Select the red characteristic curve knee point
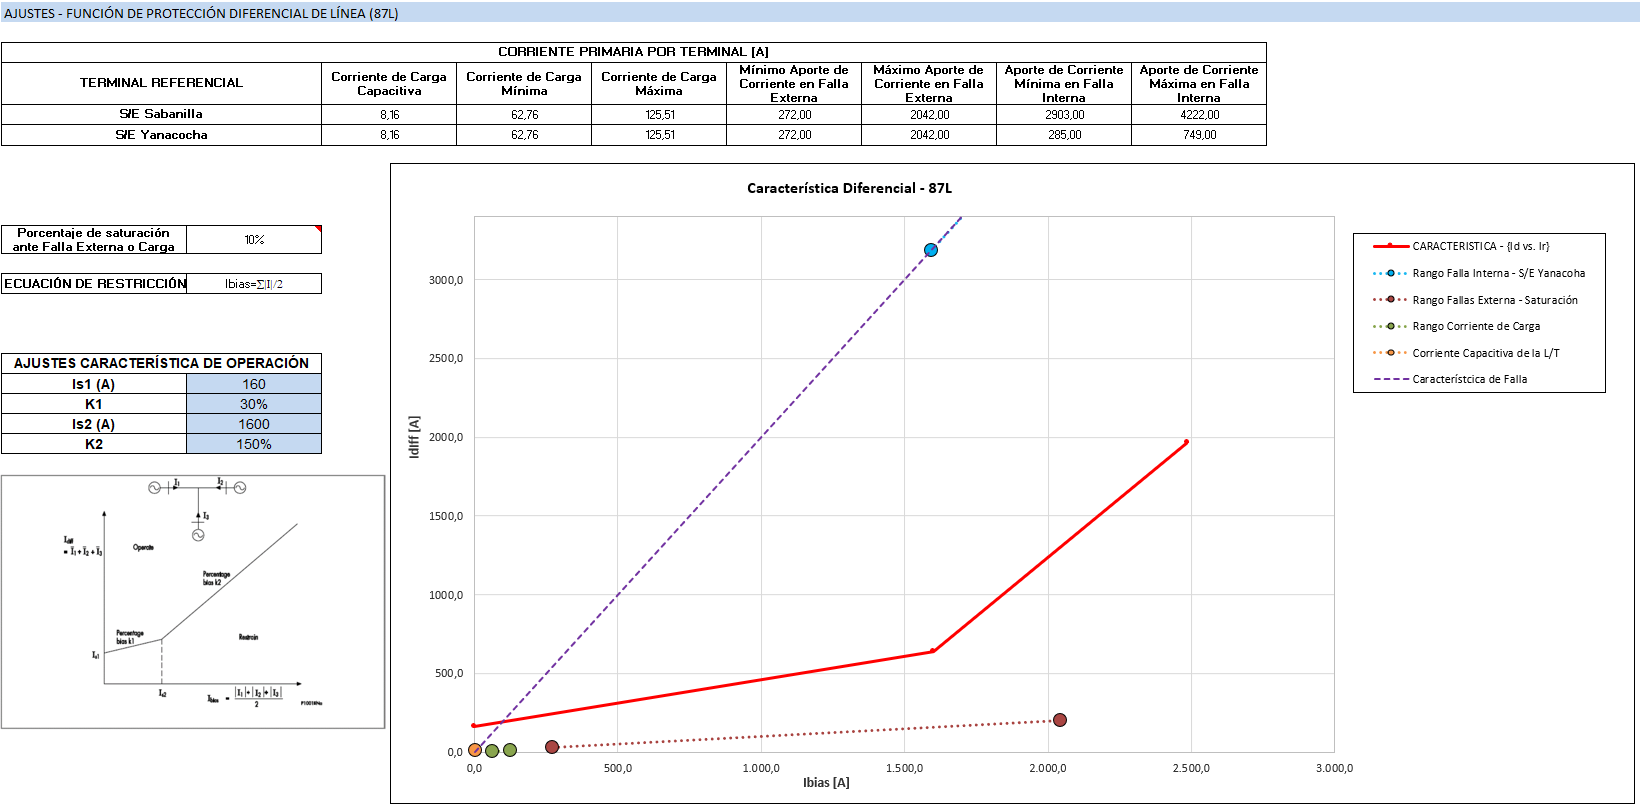The image size is (1640, 807). [933, 651]
